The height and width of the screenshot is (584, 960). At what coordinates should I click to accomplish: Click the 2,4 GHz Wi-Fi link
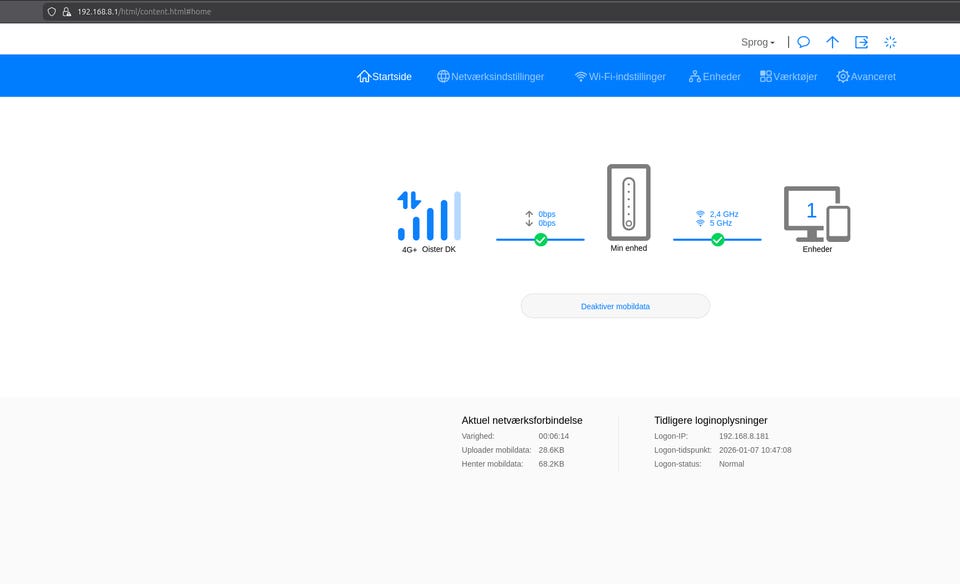(723, 214)
